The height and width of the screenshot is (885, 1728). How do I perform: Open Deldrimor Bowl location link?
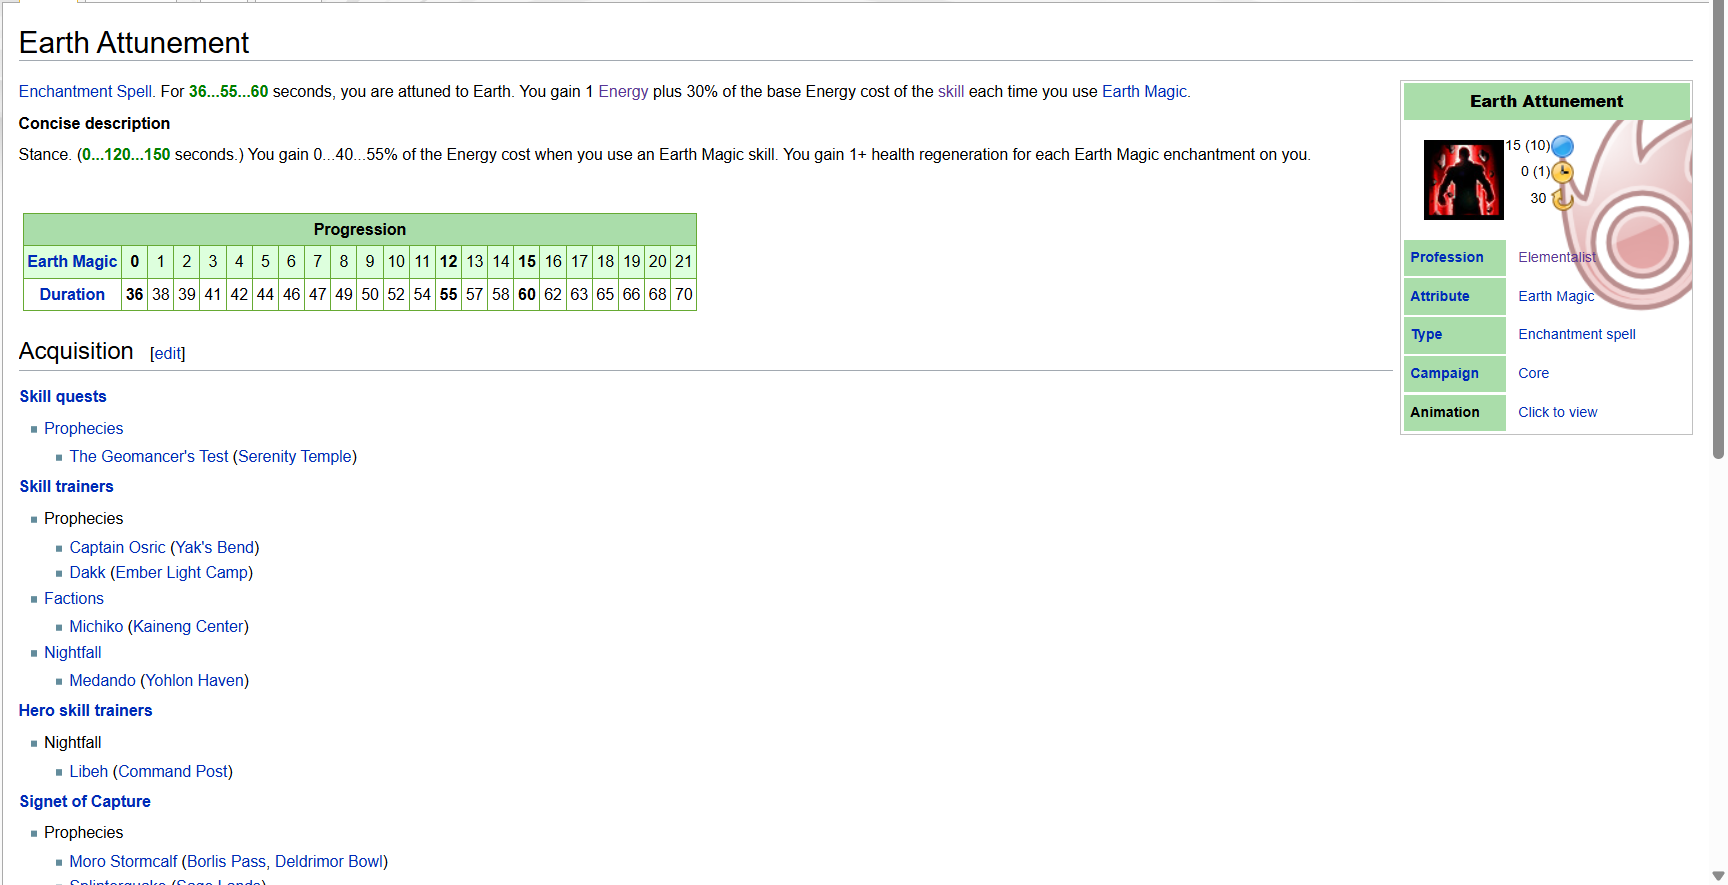tap(329, 861)
